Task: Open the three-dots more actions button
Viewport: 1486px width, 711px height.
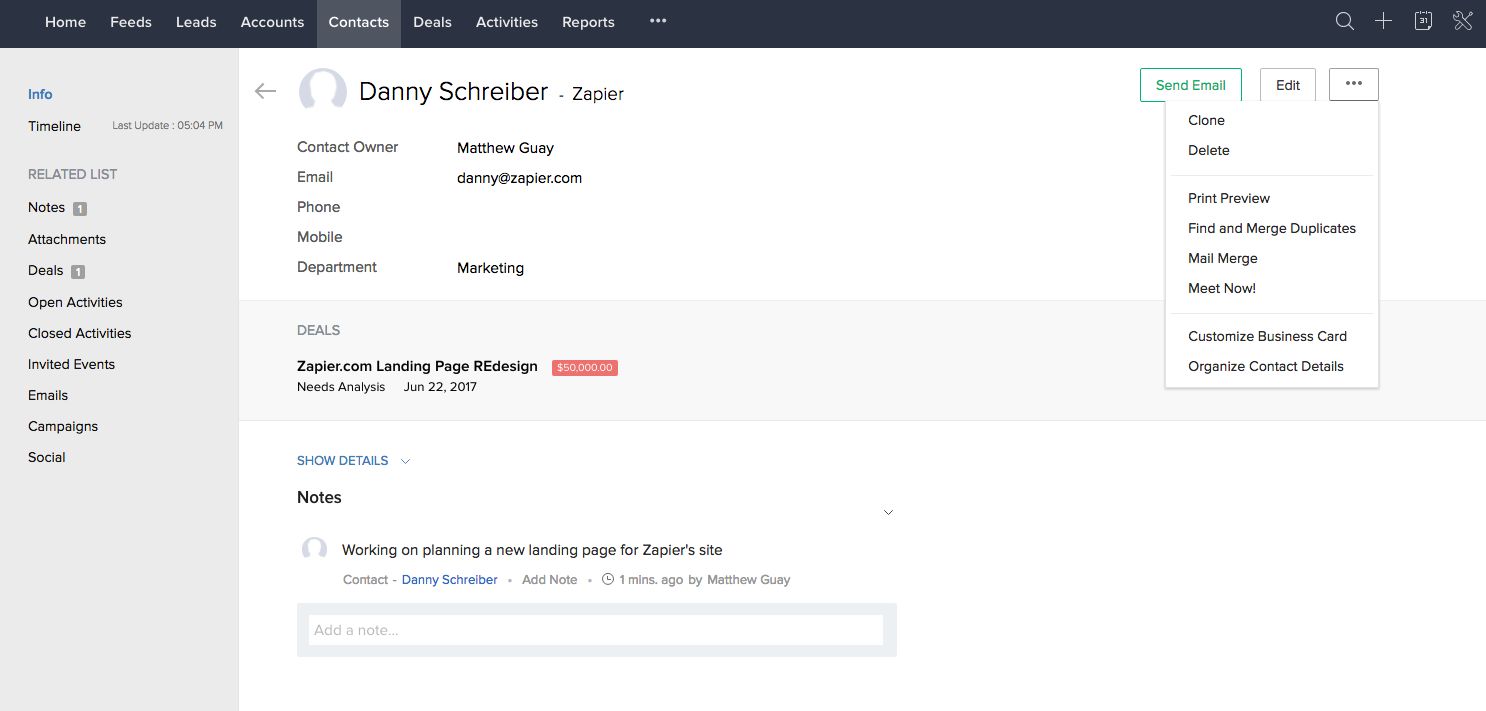Action: click(1353, 85)
